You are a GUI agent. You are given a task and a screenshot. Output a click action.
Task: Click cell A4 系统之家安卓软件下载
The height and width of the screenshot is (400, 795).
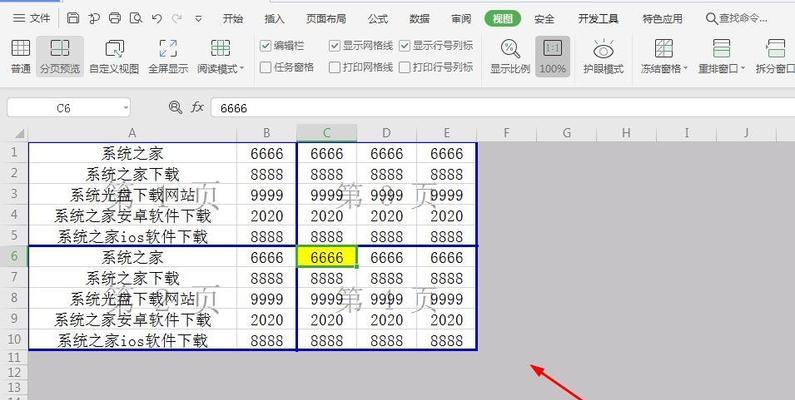pos(132,216)
